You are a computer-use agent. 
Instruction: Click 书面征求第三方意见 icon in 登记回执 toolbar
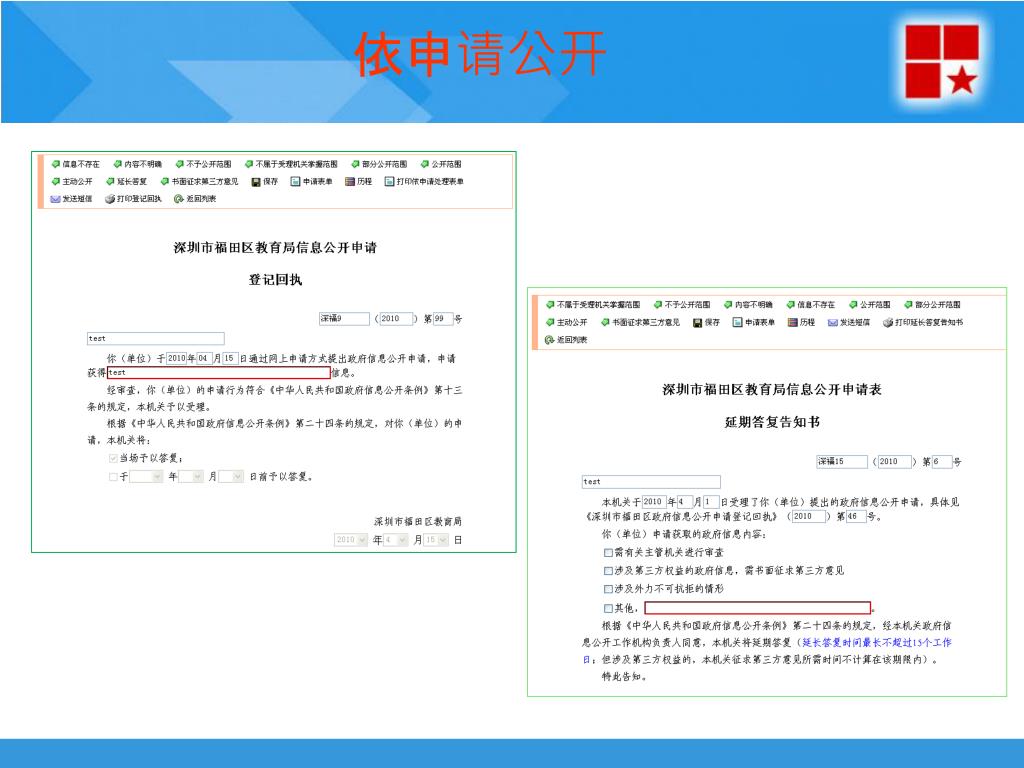click(165, 181)
